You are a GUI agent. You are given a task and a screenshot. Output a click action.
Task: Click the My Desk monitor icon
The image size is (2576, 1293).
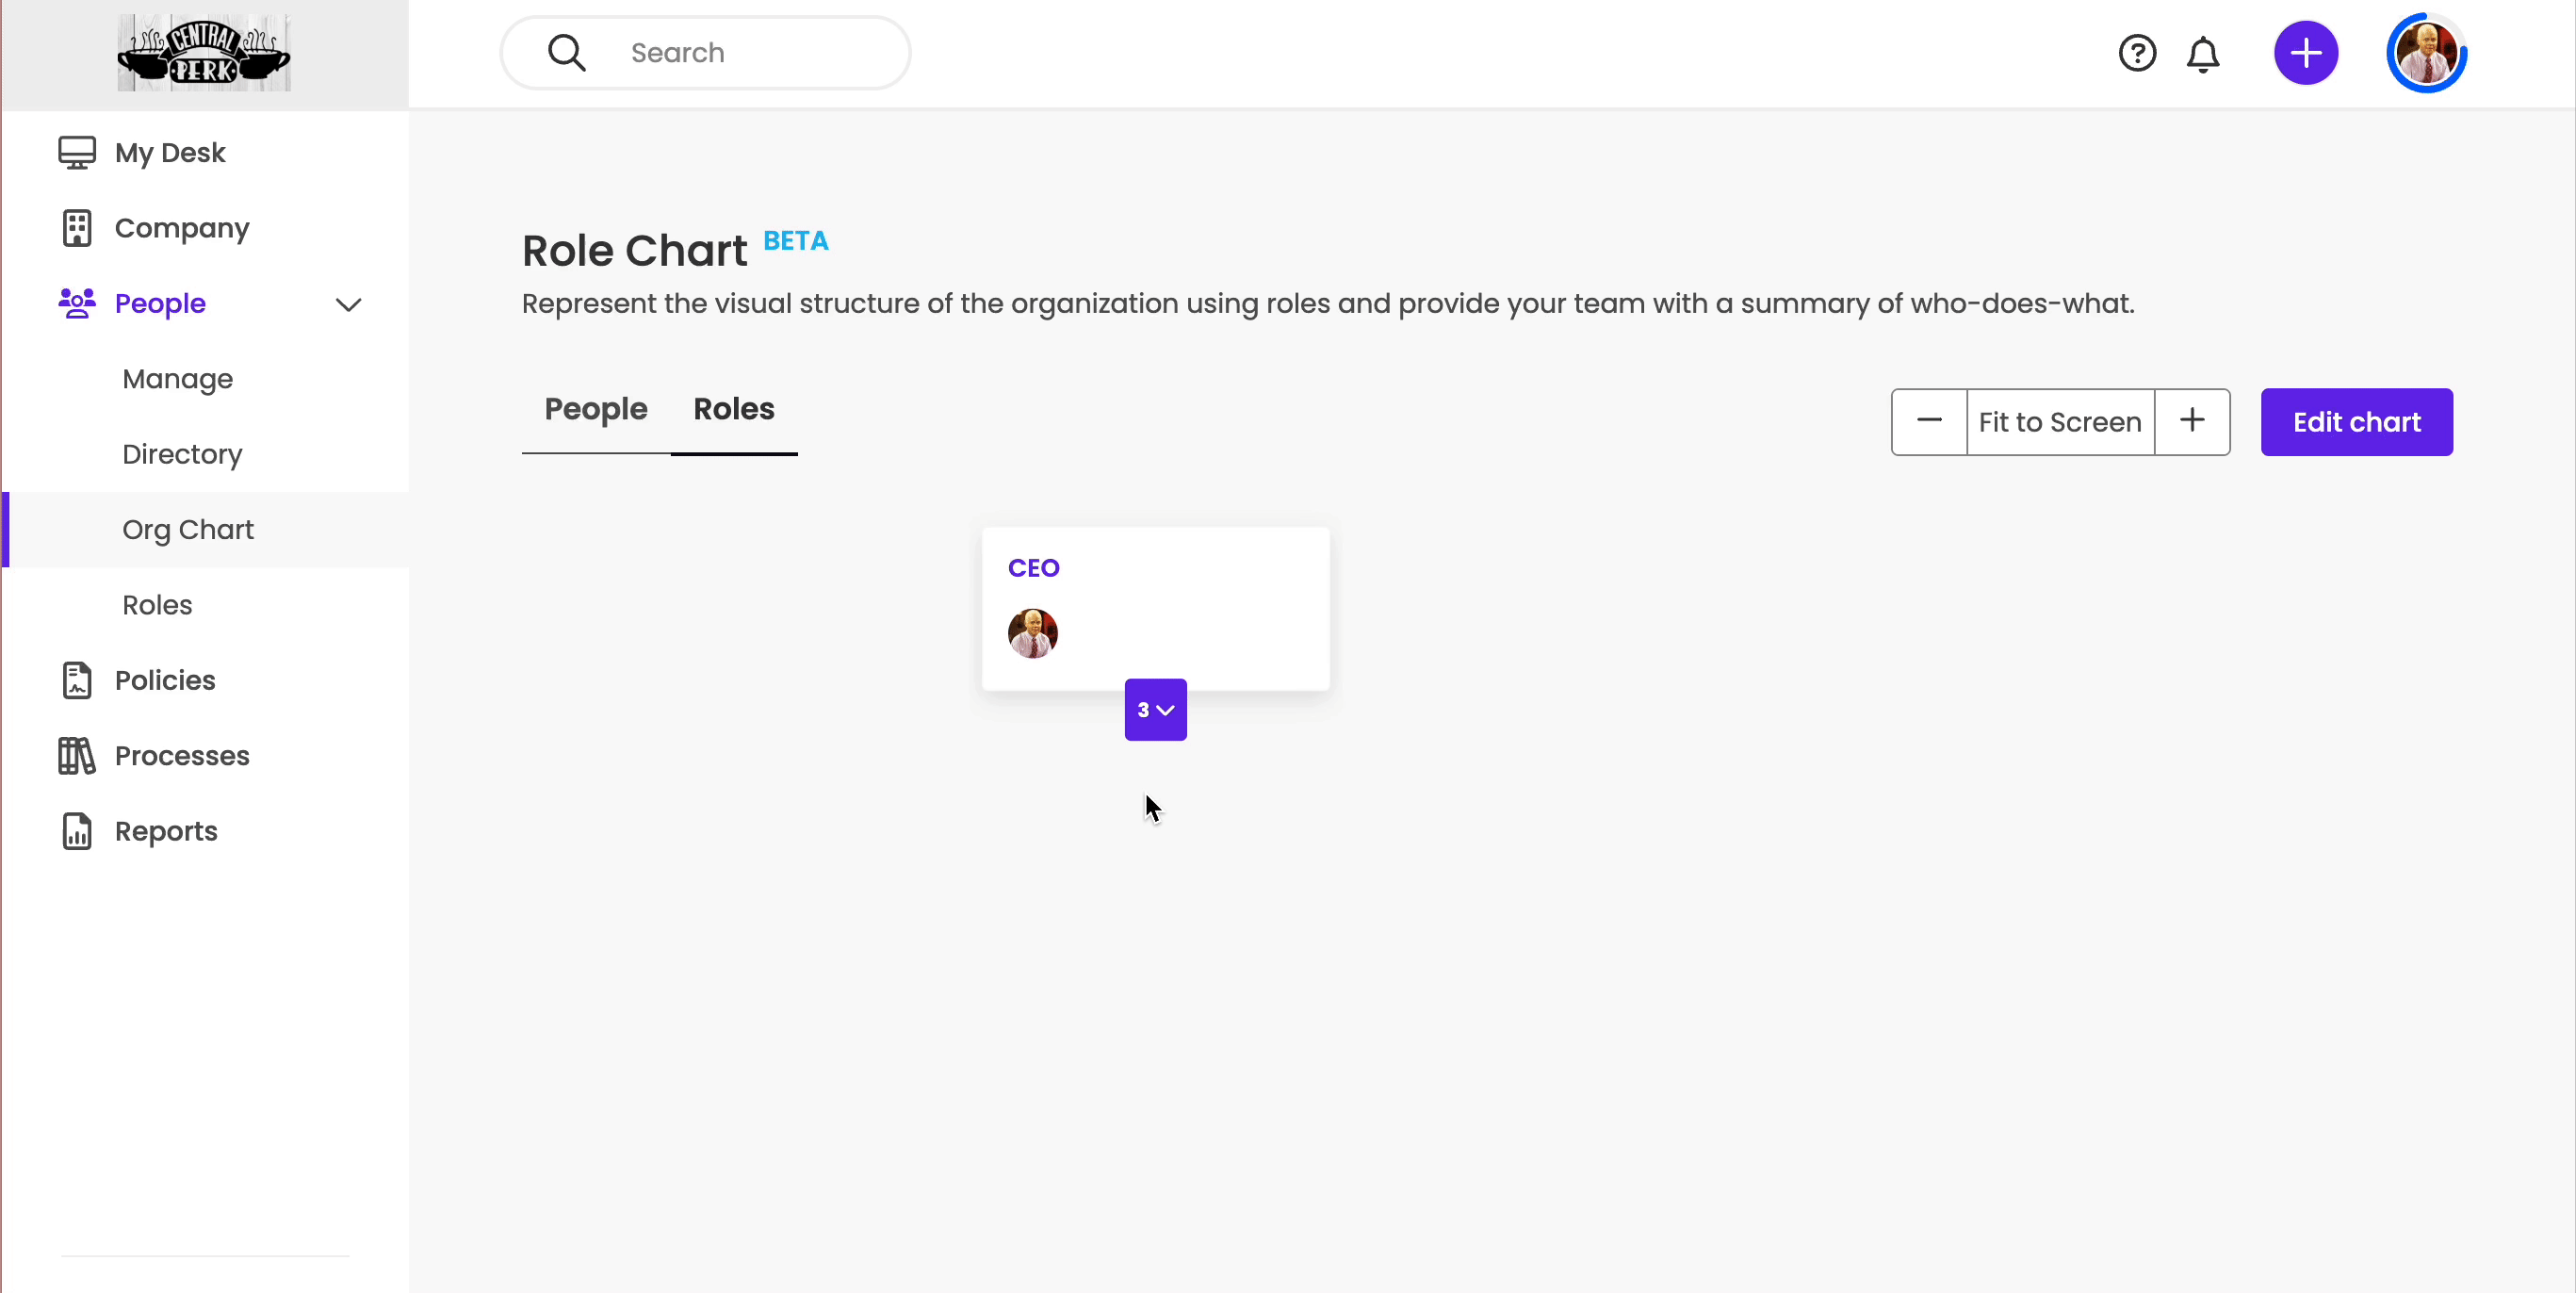point(77,153)
